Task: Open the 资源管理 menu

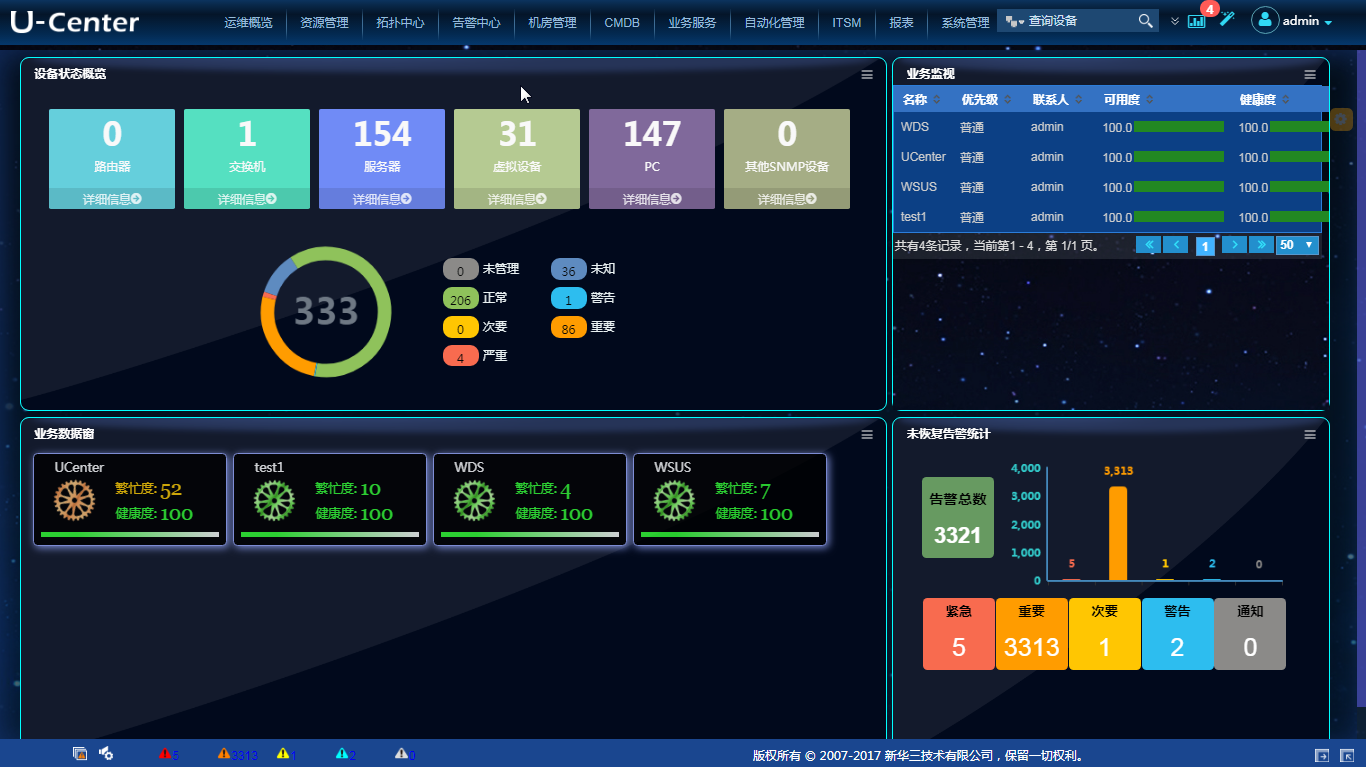Action: (x=324, y=23)
